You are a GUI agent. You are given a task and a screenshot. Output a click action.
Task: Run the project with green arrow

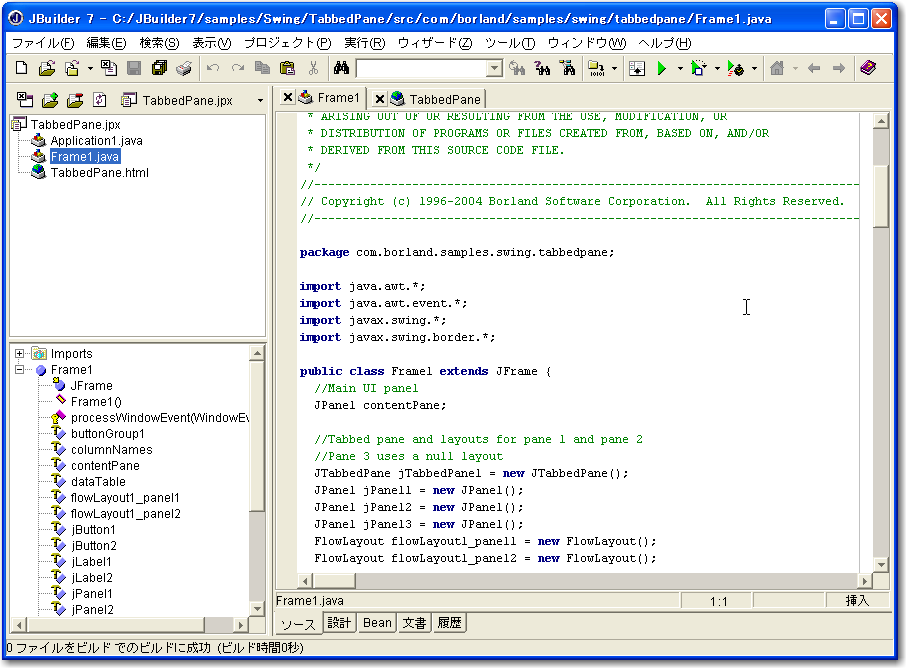click(x=661, y=68)
